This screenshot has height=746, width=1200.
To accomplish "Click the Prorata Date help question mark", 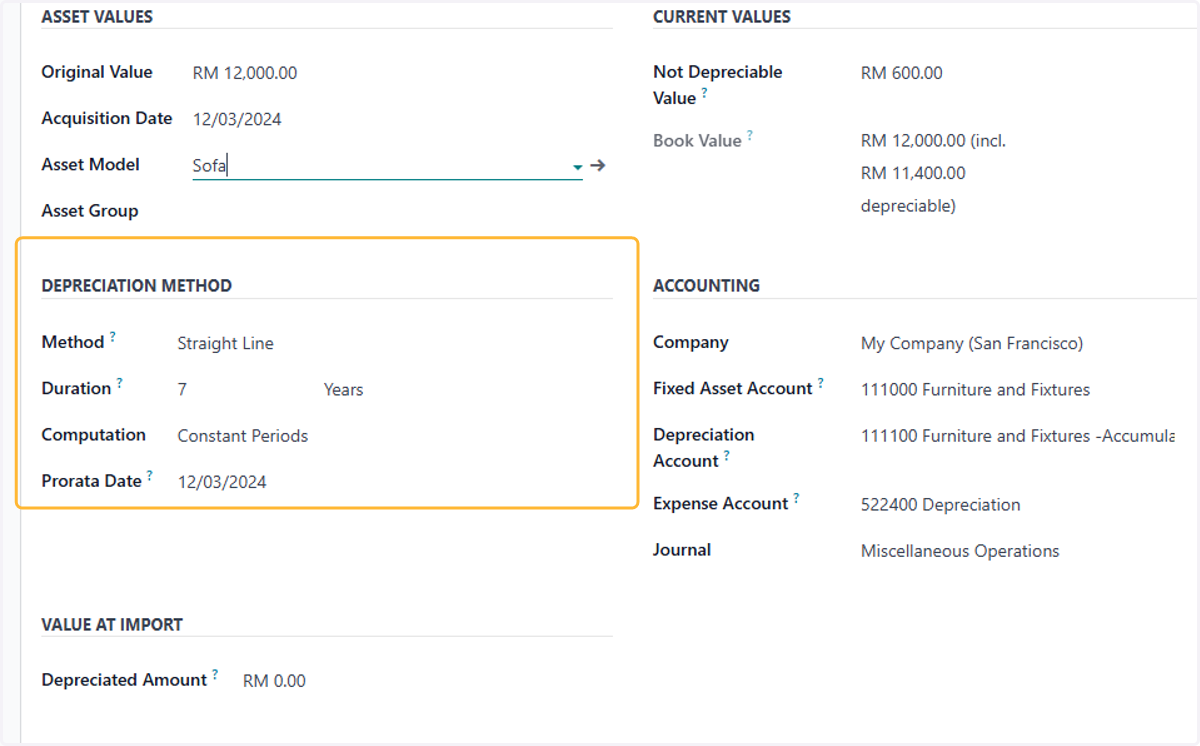I will (x=150, y=476).
